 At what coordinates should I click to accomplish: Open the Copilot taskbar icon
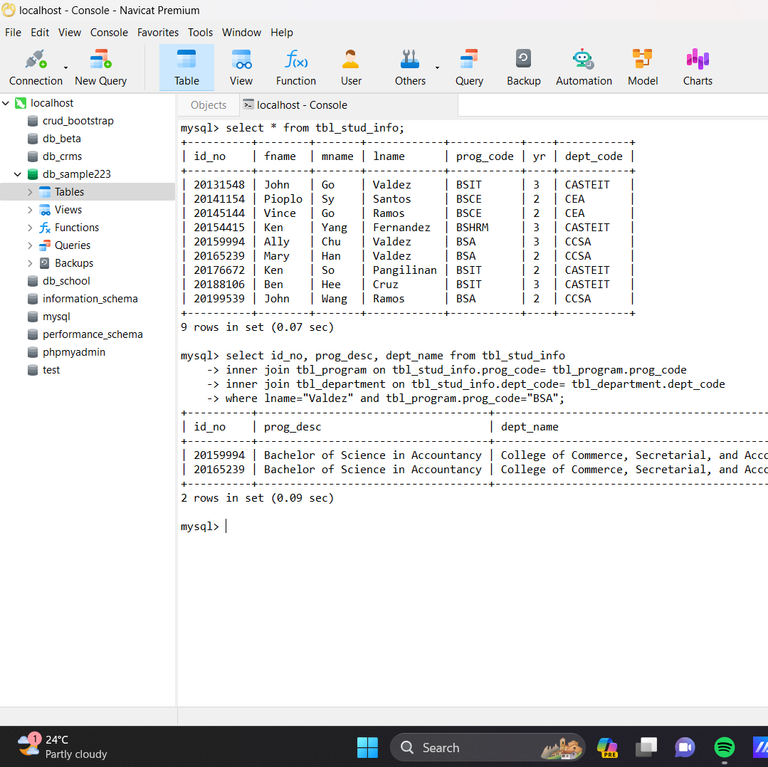click(x=607, y=747)
